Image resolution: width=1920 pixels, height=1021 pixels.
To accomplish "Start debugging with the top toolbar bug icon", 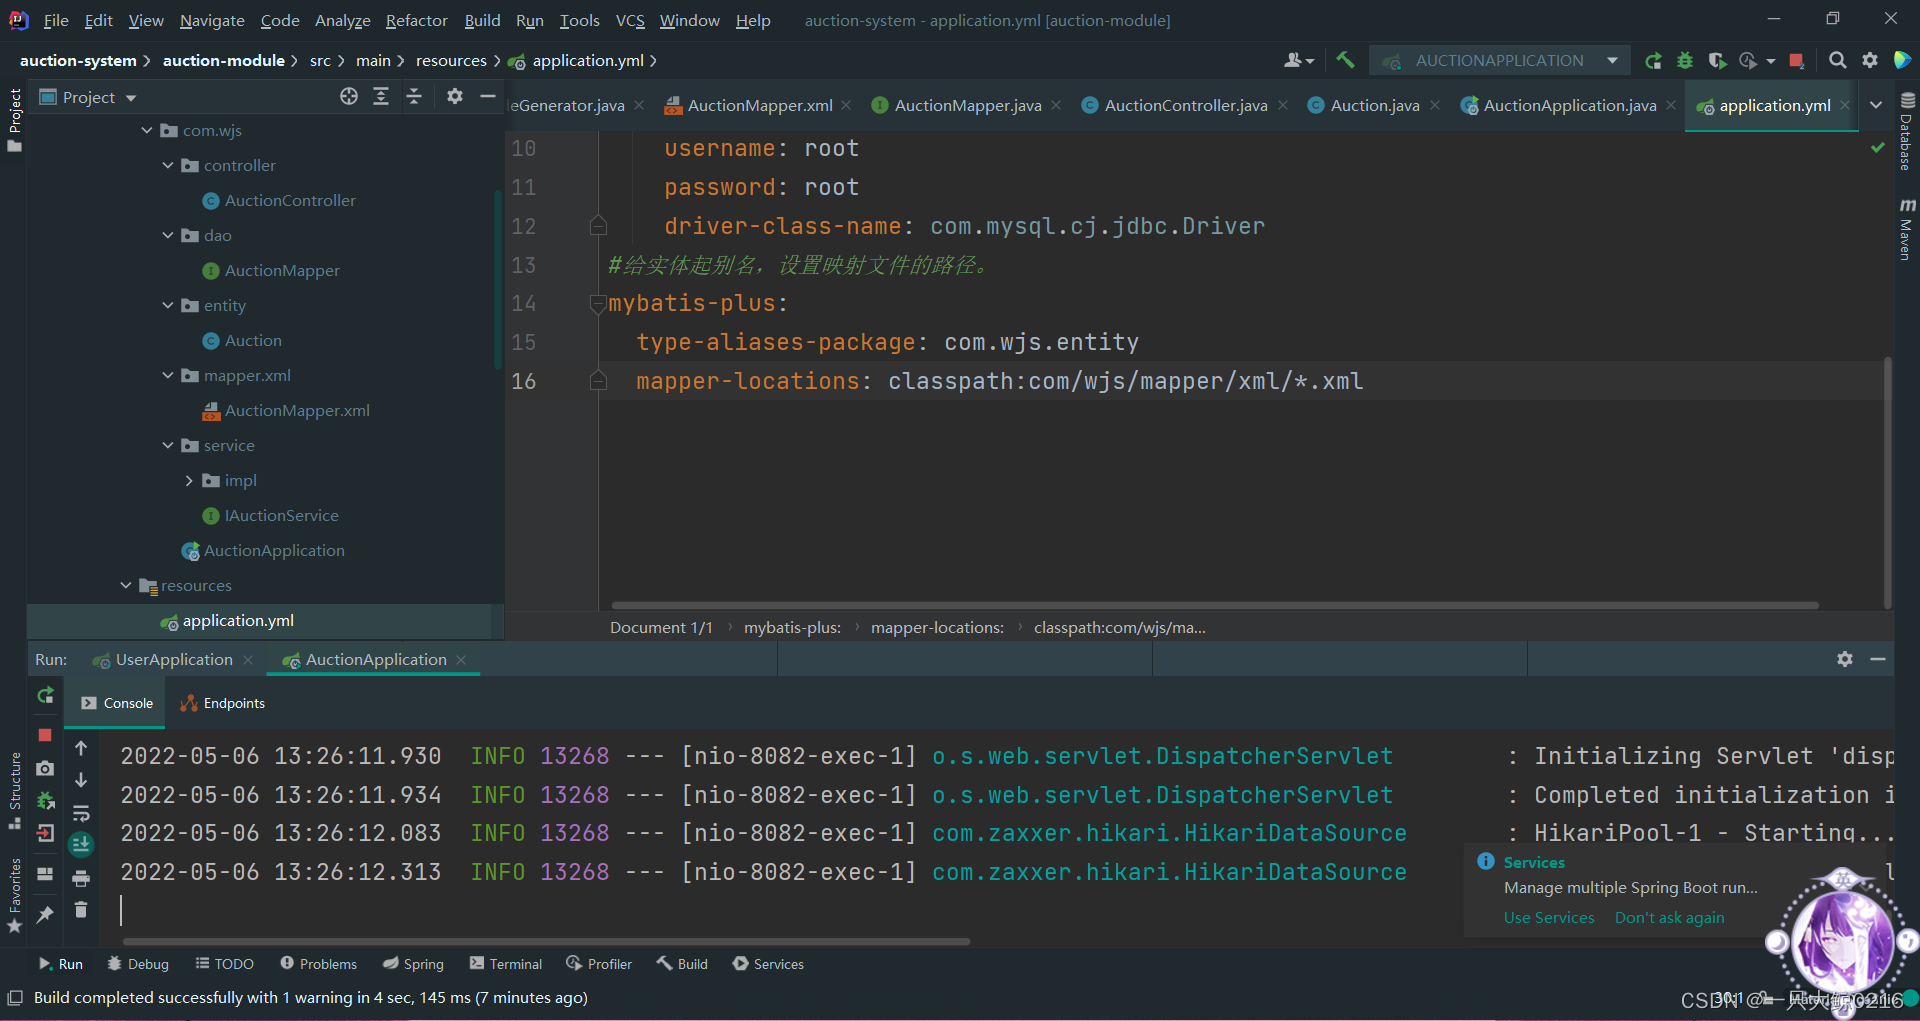I will coord(1685,61).
